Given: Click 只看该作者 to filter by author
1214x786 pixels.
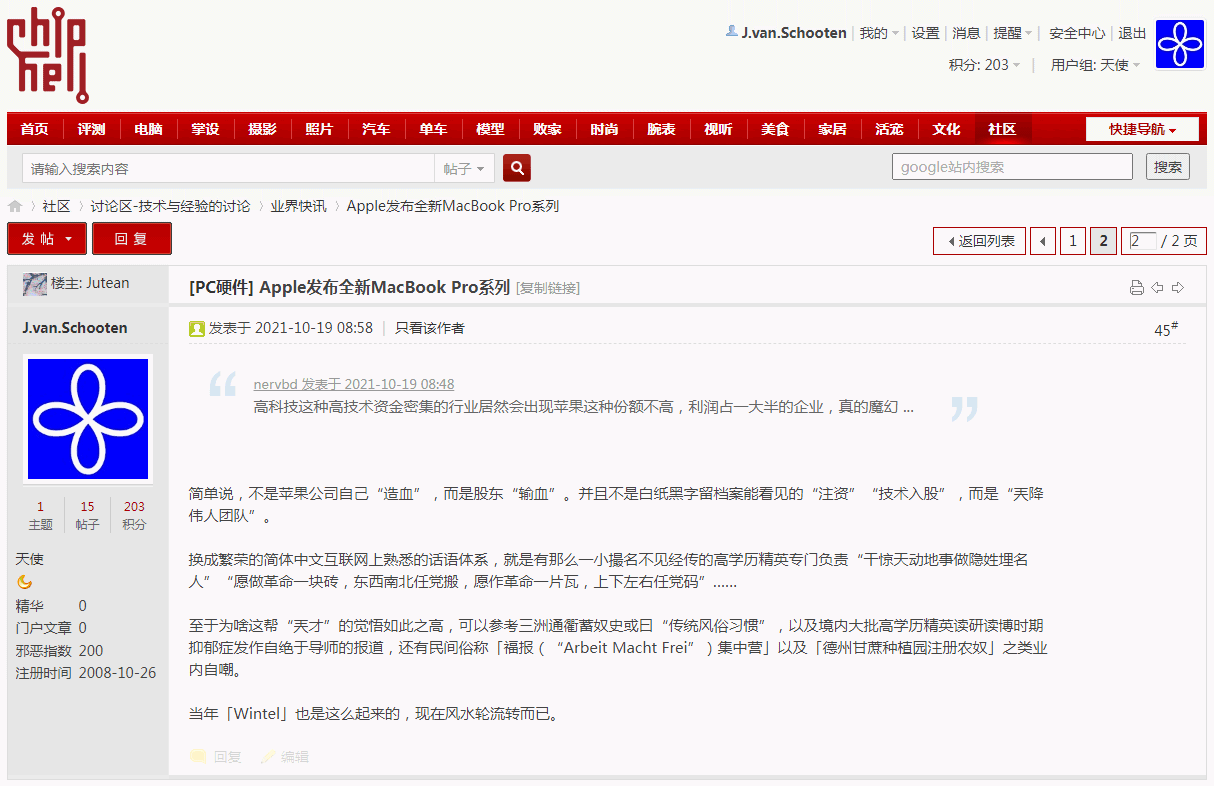Looking at the screenshot, I should point(430,328).
